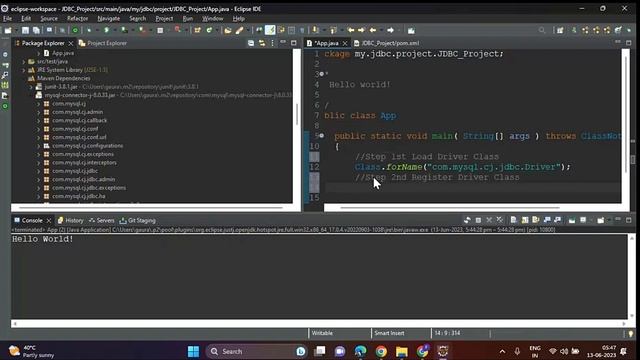Click the Open Perspective icon
Viewport: 640px width, 360px height.
(x=560, y=30)
